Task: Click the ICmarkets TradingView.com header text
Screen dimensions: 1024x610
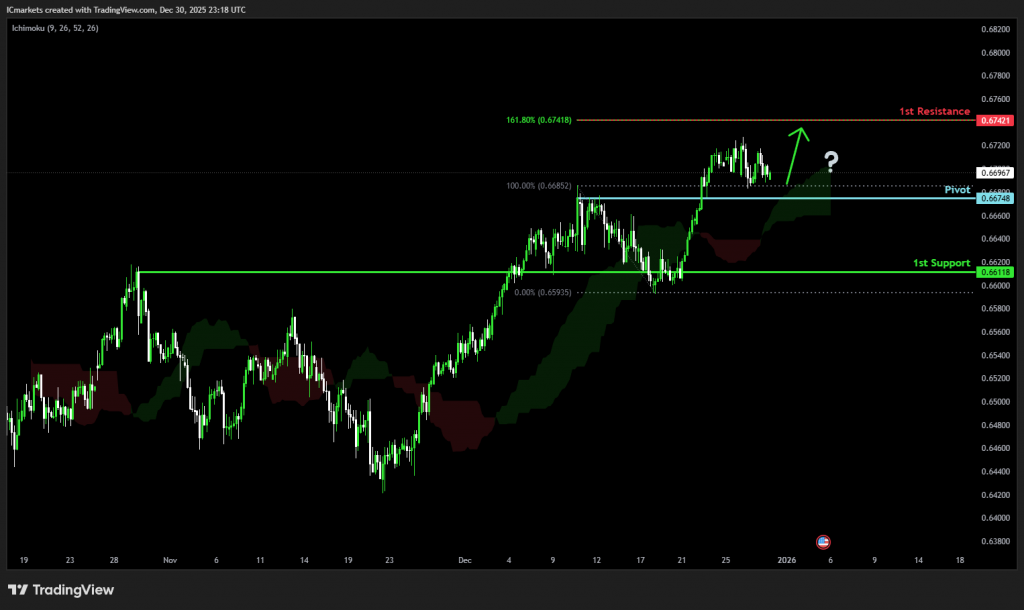Action: point(125,9)
